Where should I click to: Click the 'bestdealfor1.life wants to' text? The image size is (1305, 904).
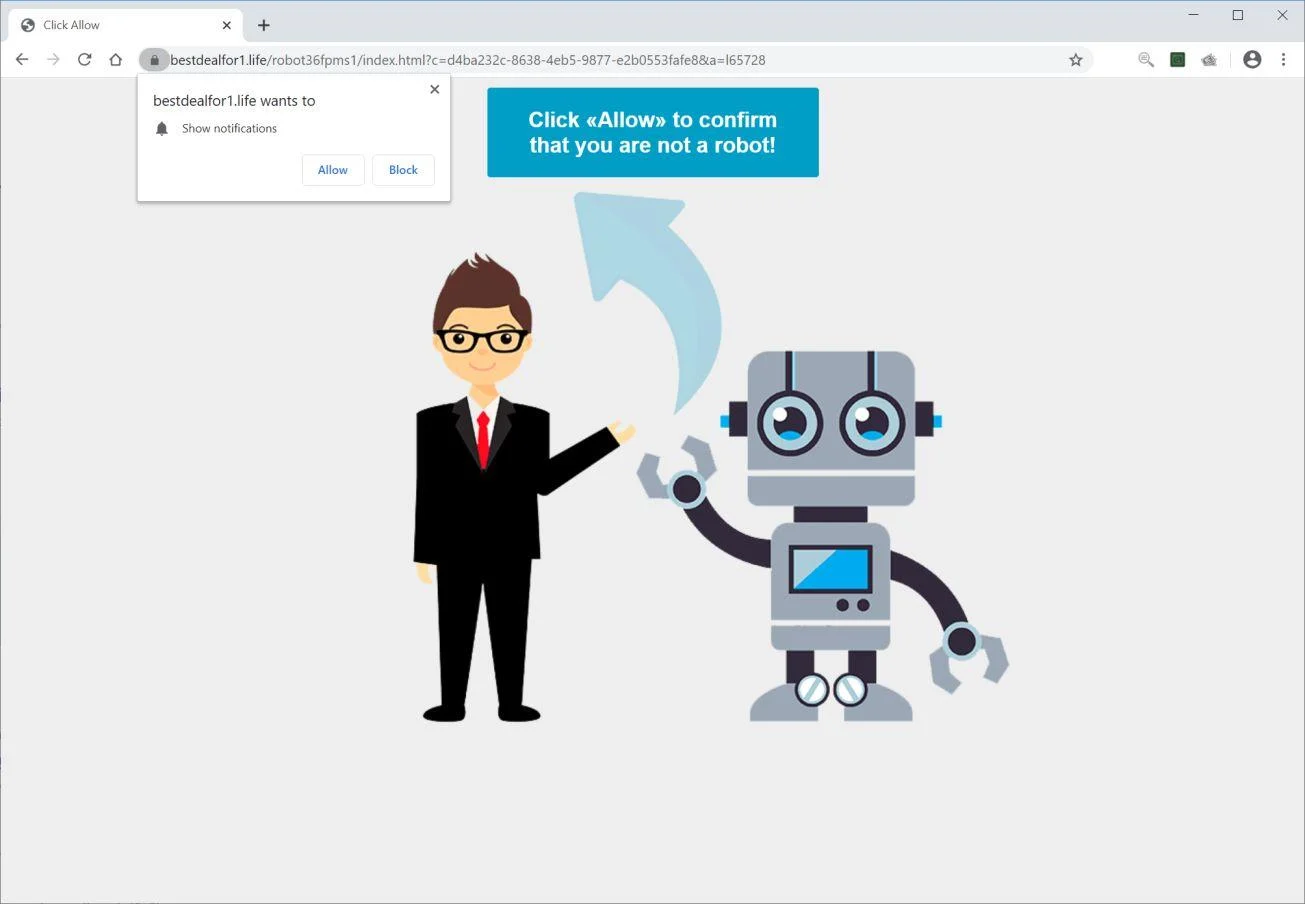234,101
